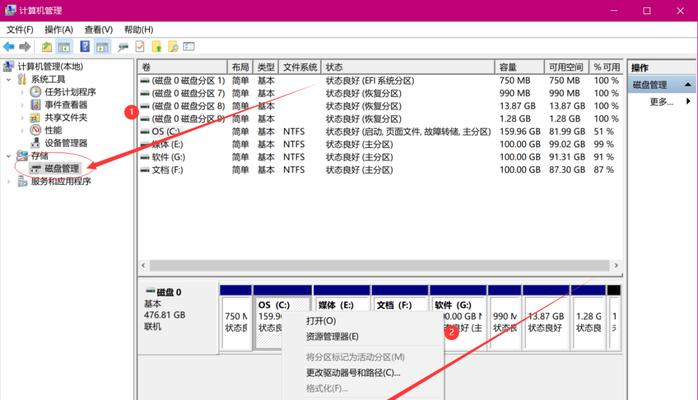This screenshot has width=698, height=400.
Task: Click the 事件查看器 icon
Action: tap(36, 105)
